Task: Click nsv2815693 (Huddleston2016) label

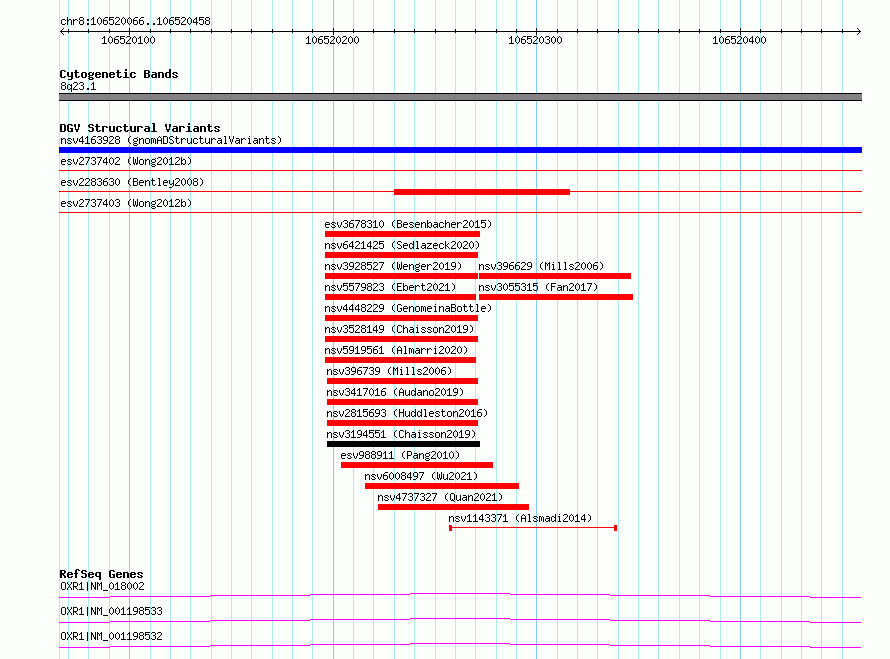Action: point(407,413)
